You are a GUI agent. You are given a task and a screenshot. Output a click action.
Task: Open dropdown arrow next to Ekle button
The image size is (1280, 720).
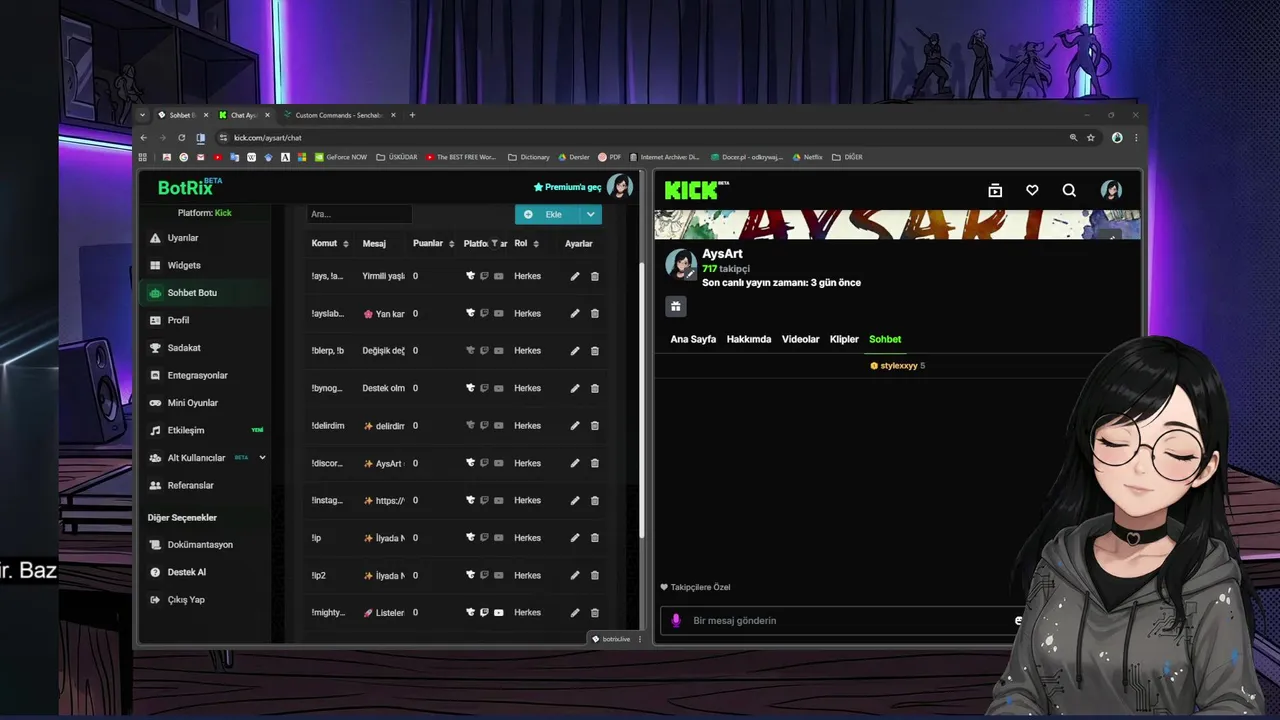591,214
